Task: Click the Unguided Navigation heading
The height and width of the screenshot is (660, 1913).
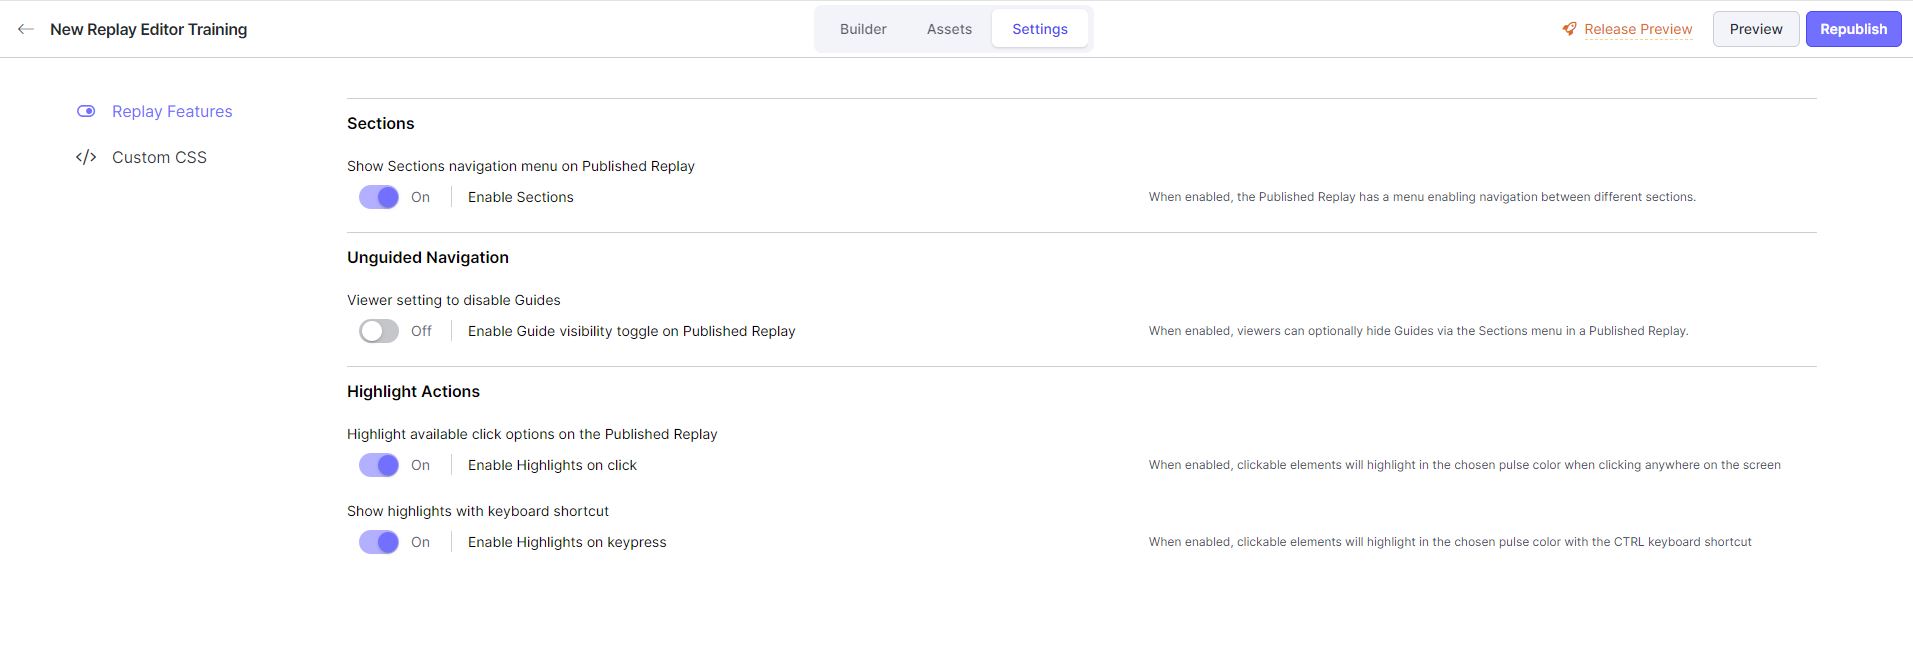Action: click(428, 257)
